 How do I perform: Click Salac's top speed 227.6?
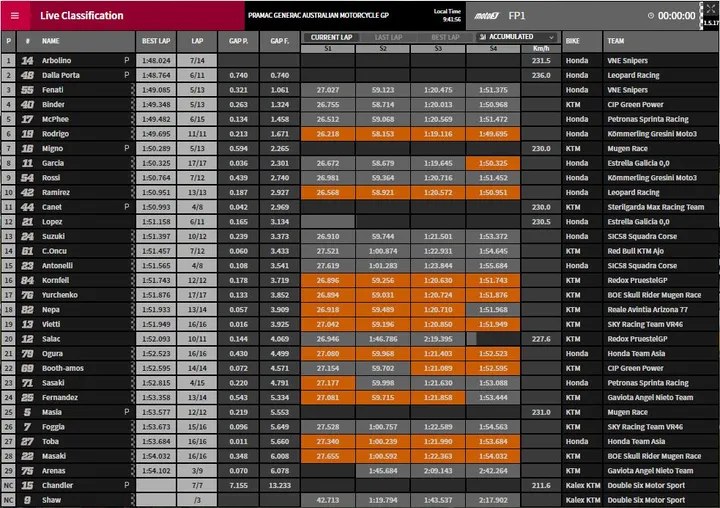[x=541, y=339]
